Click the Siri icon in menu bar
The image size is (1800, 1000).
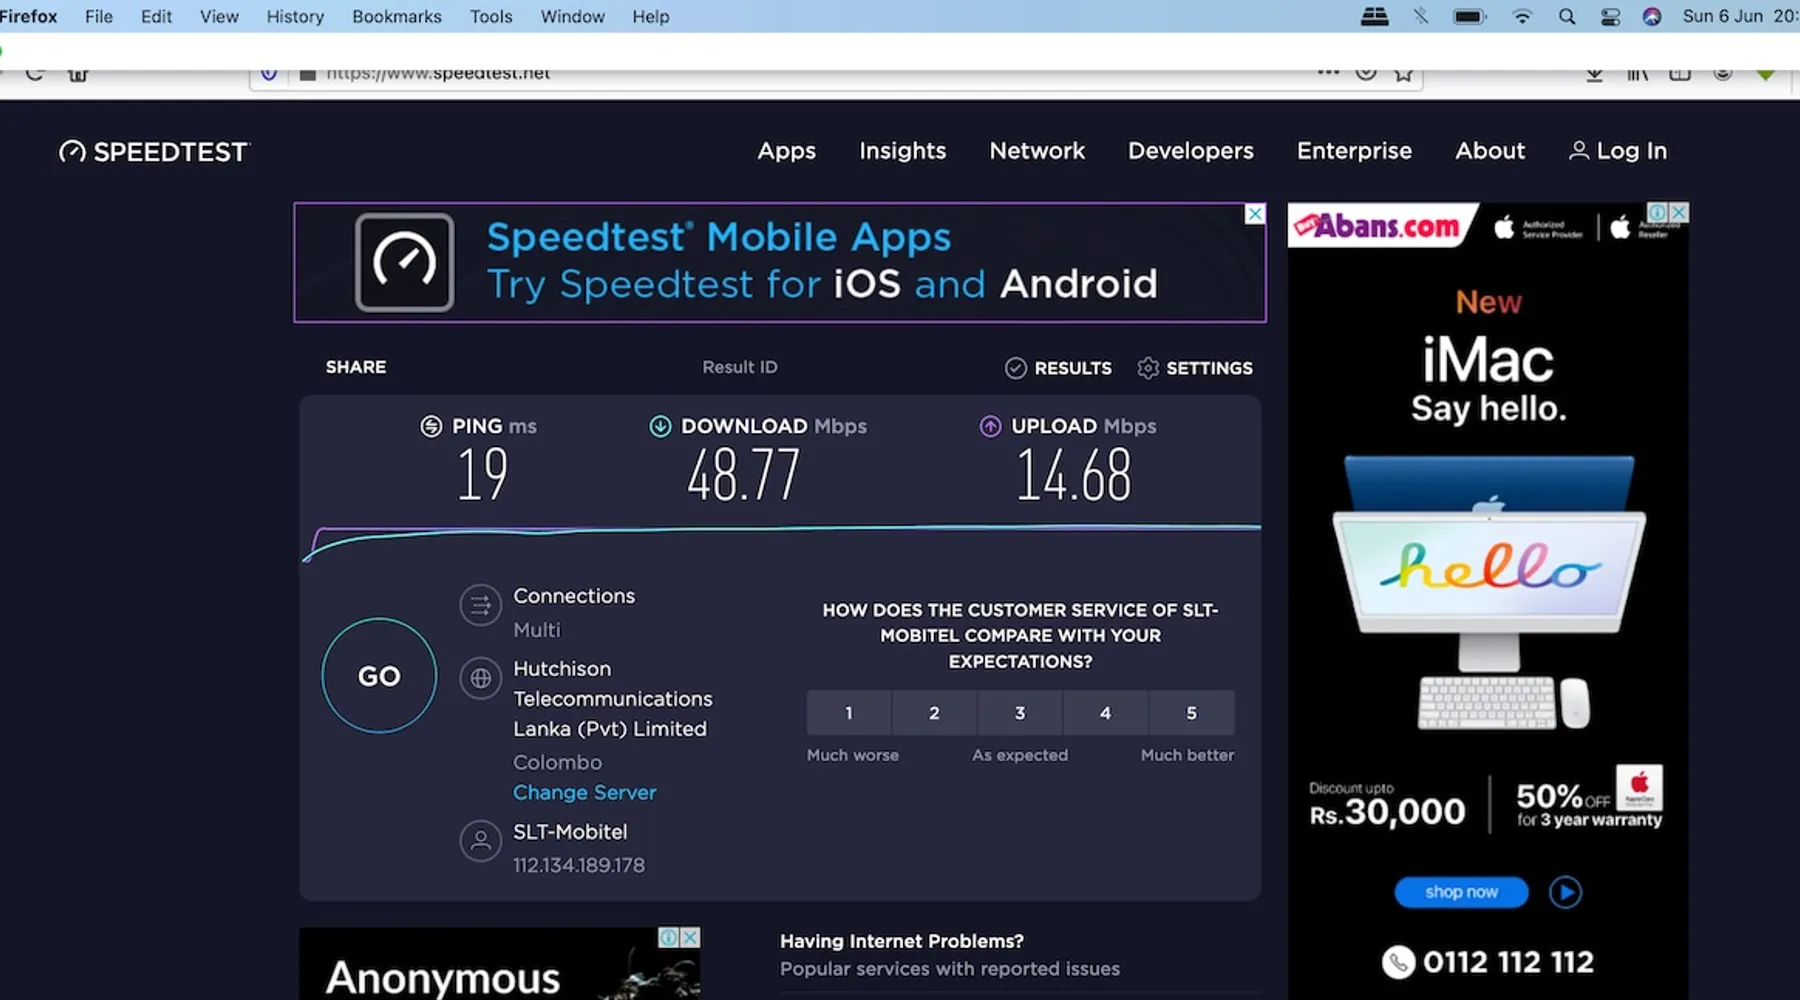[1652, 16]
